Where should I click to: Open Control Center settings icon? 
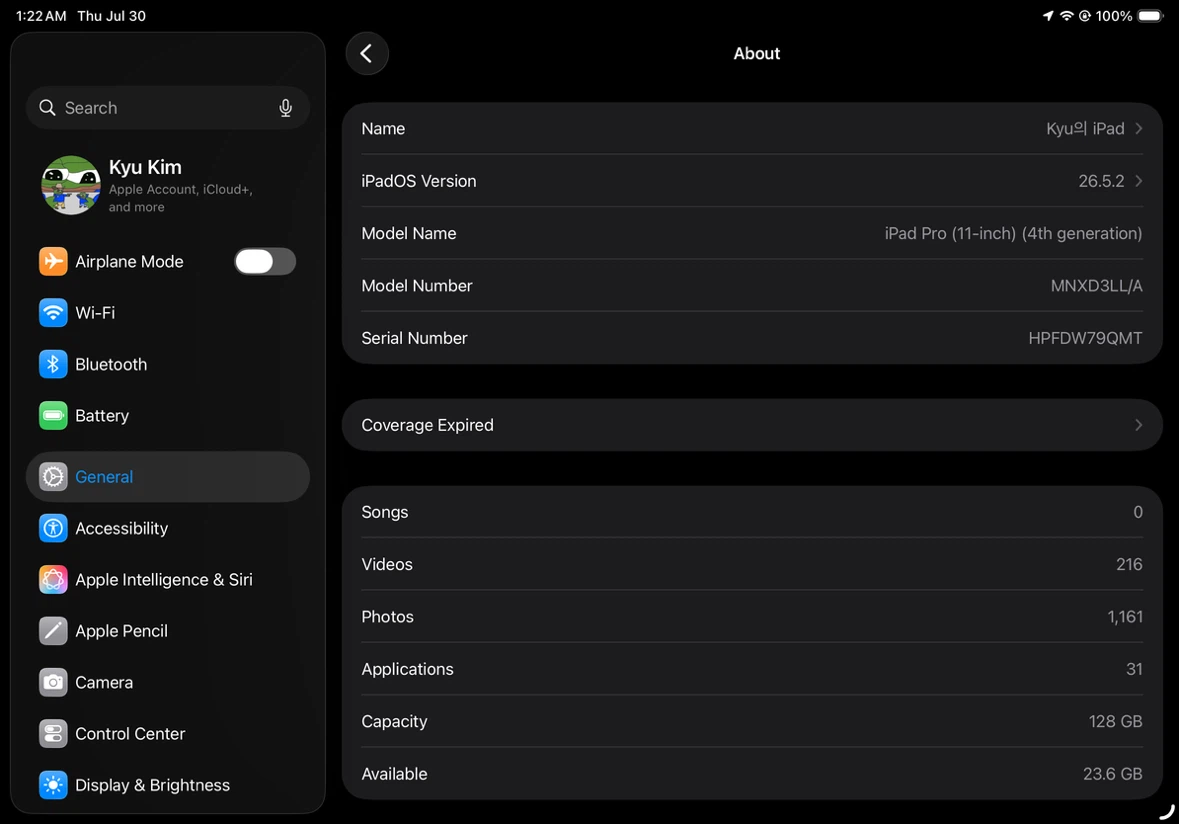point(53,734)
